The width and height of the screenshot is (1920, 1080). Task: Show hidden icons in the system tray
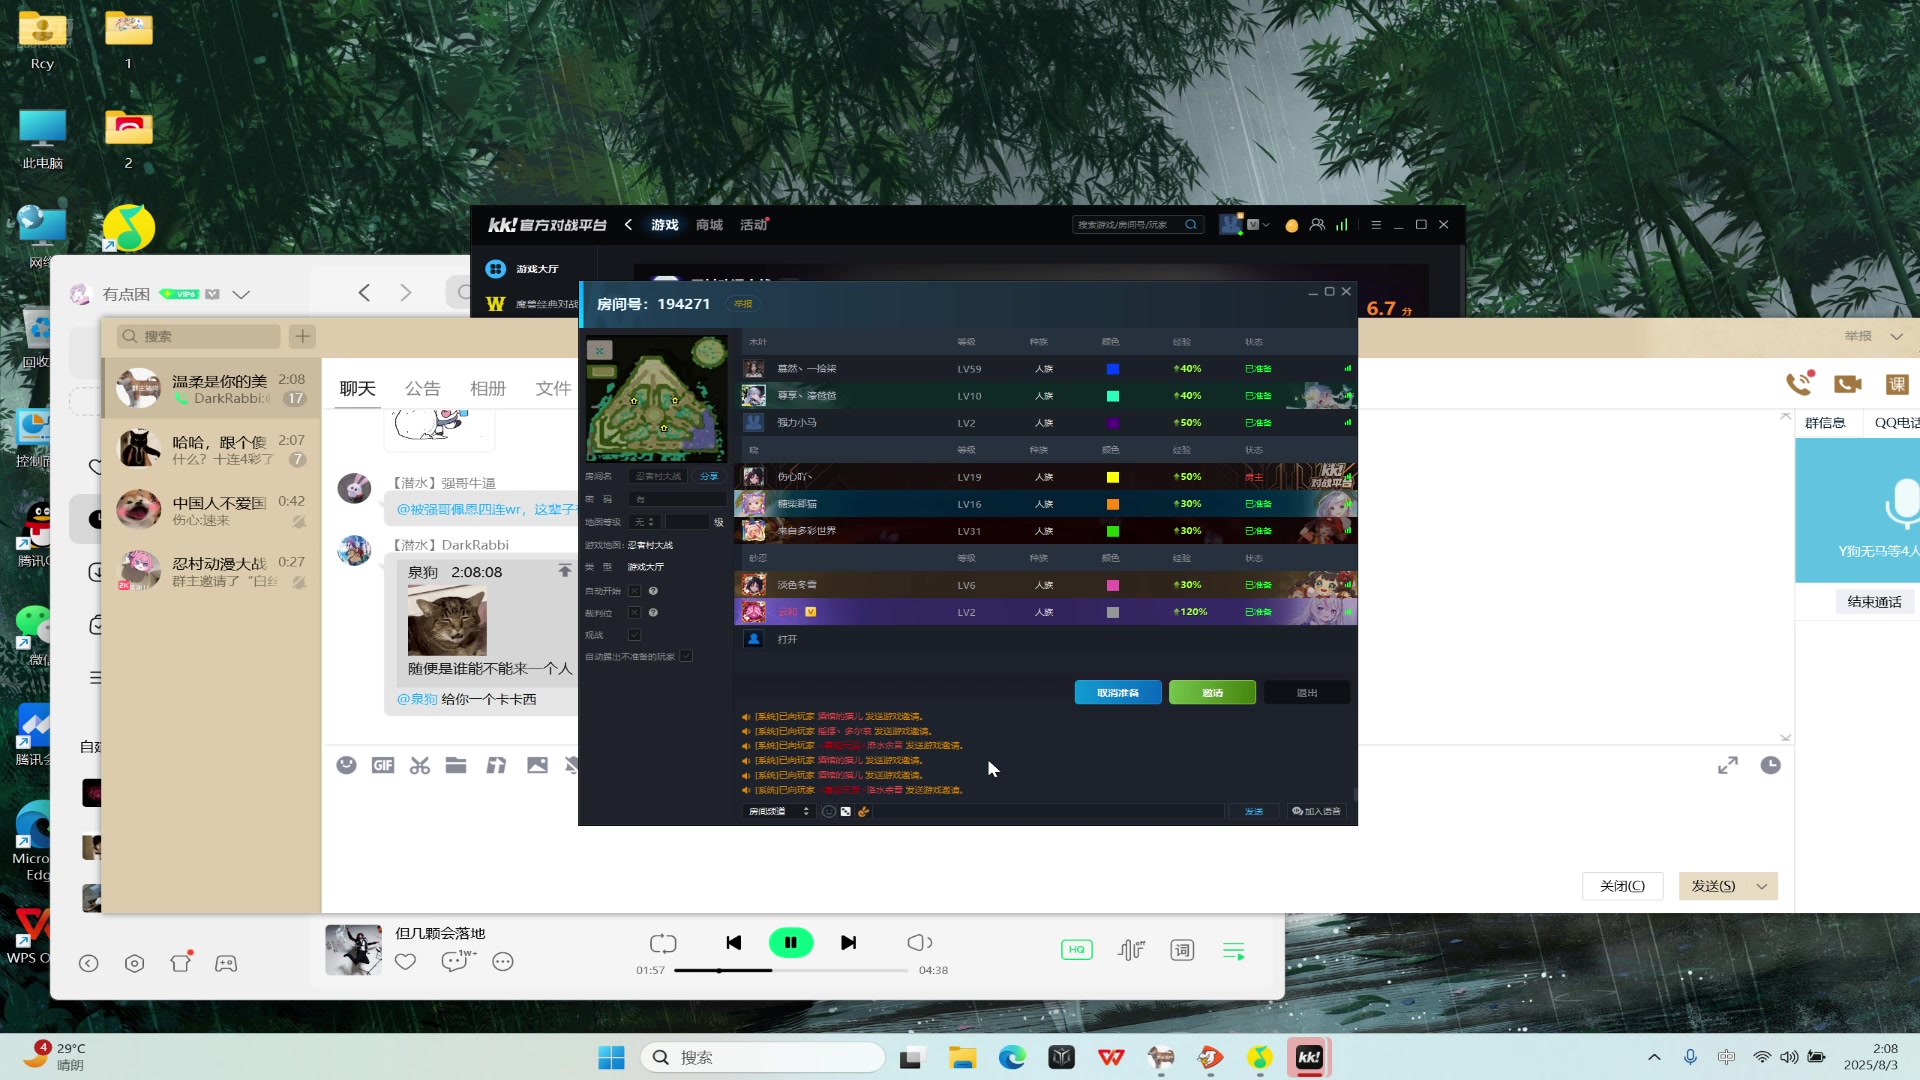click(x=1654, y=1057)
